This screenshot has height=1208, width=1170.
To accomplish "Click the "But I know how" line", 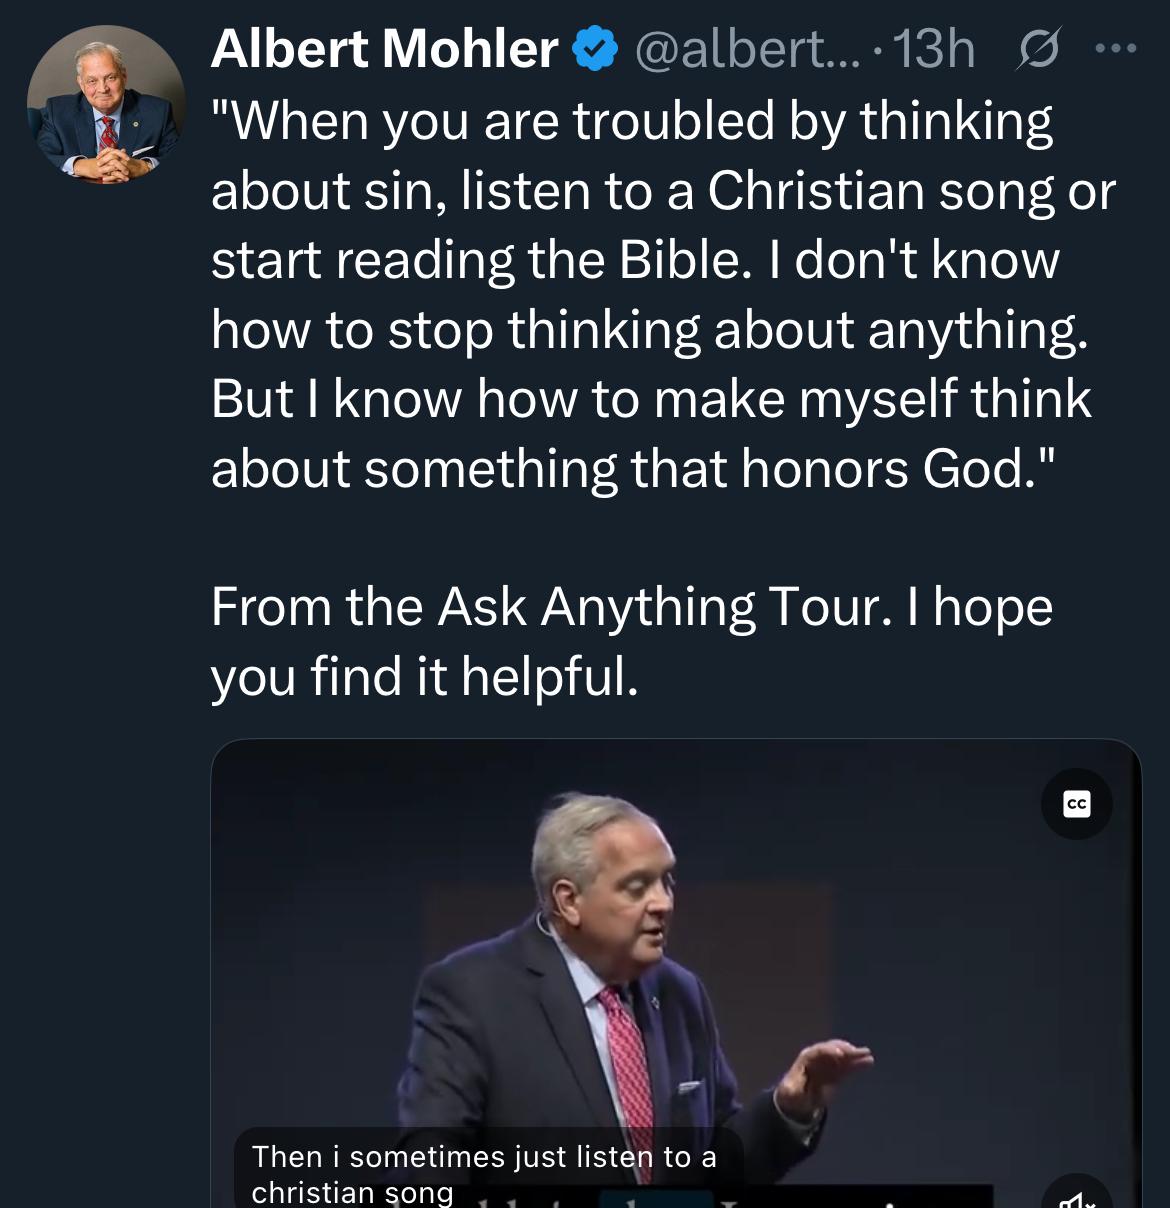I will tap(650, 399).
